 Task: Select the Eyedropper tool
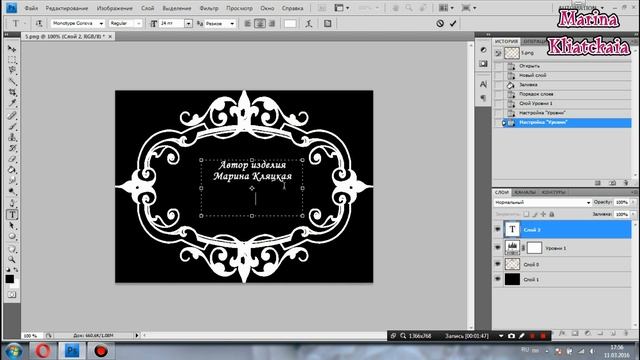click(12, 103)
